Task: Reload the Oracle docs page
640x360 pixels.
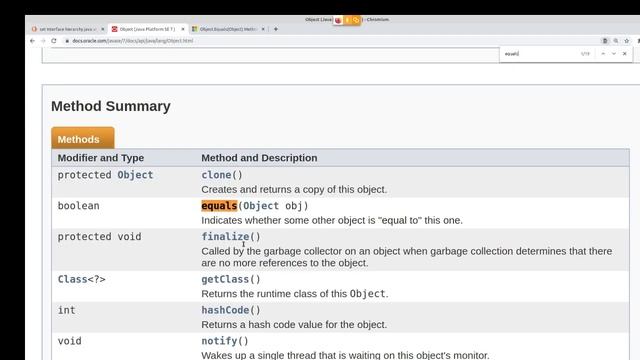Action: (54, 41)
